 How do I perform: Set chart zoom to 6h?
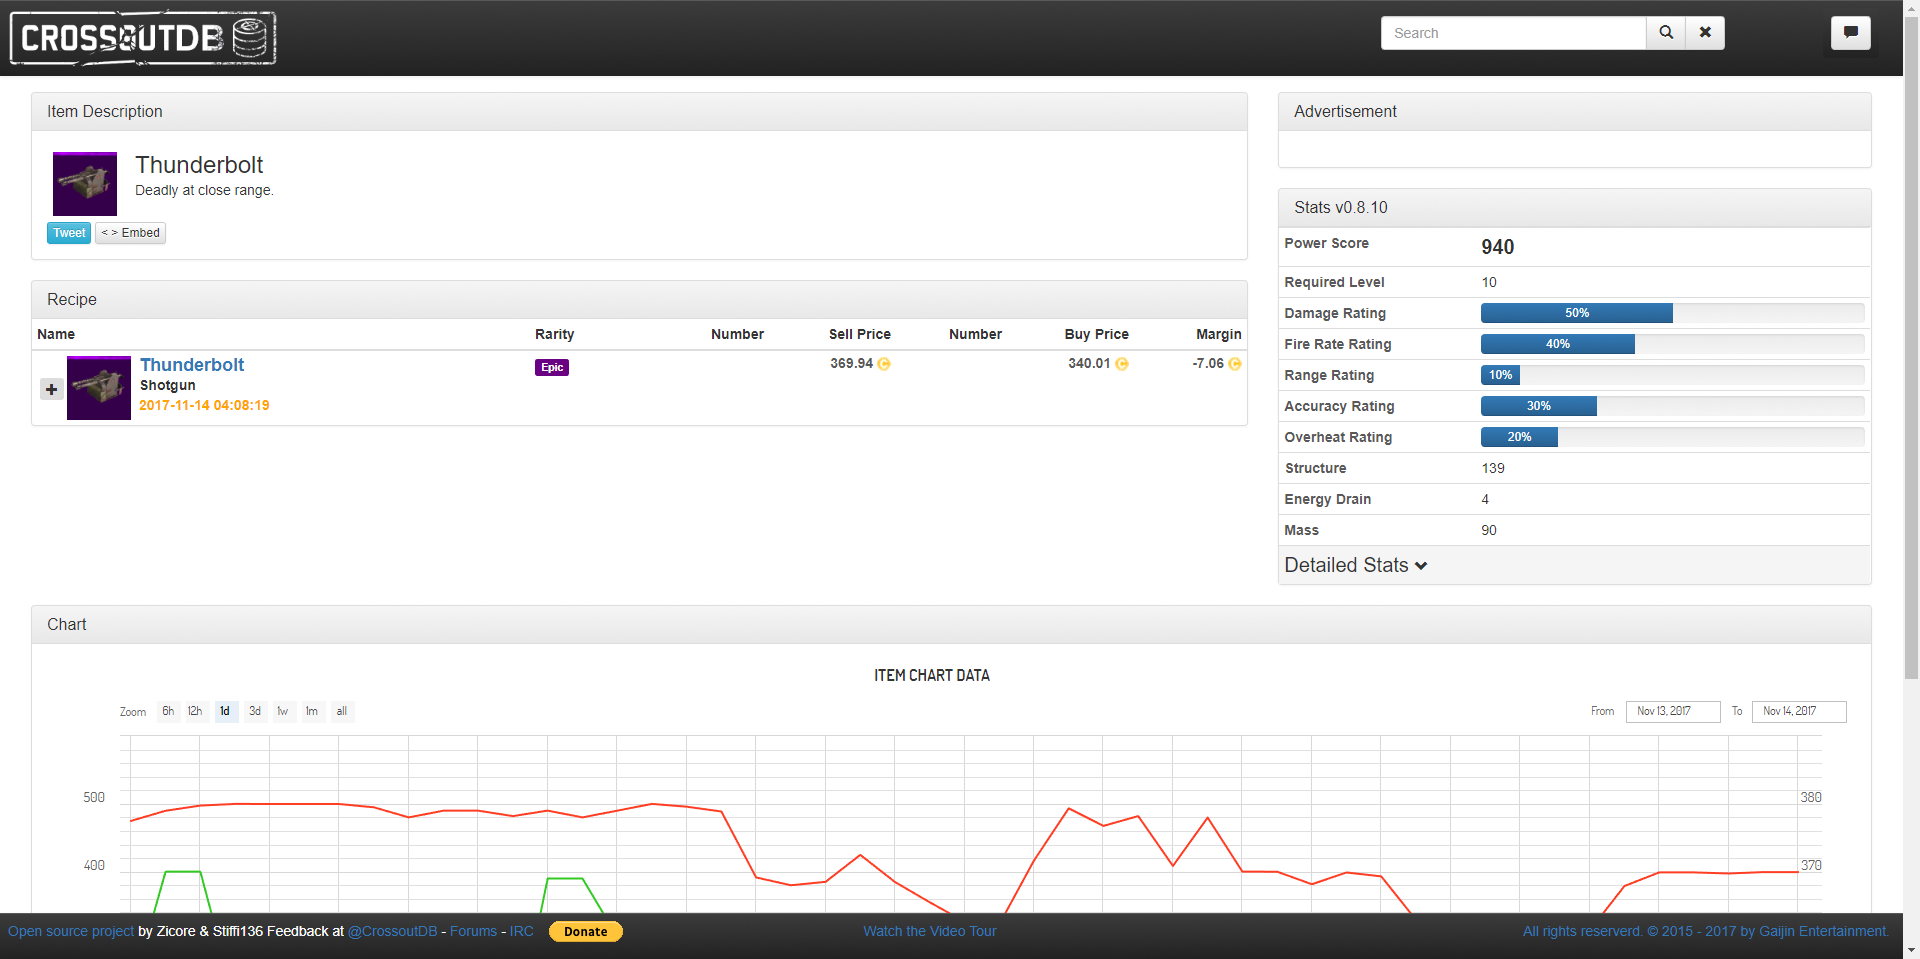pyautogui.click(x=168, y=711)
